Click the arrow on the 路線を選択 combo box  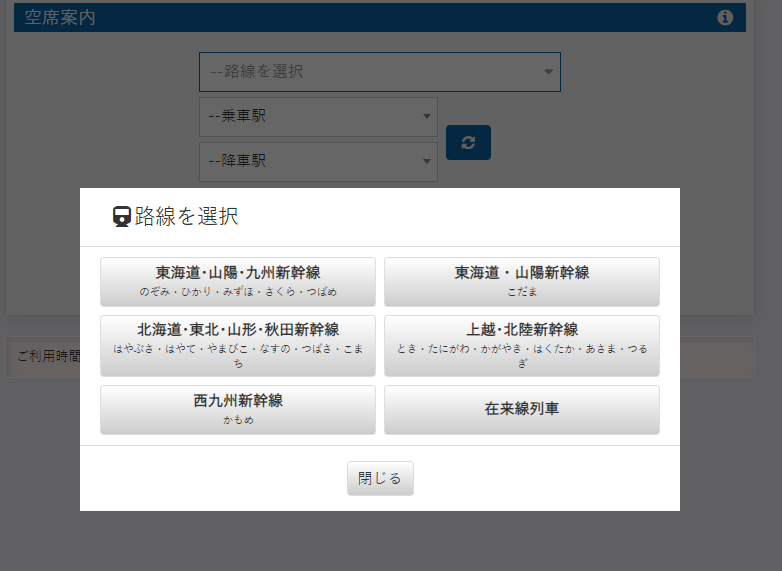tap(548, 72)
